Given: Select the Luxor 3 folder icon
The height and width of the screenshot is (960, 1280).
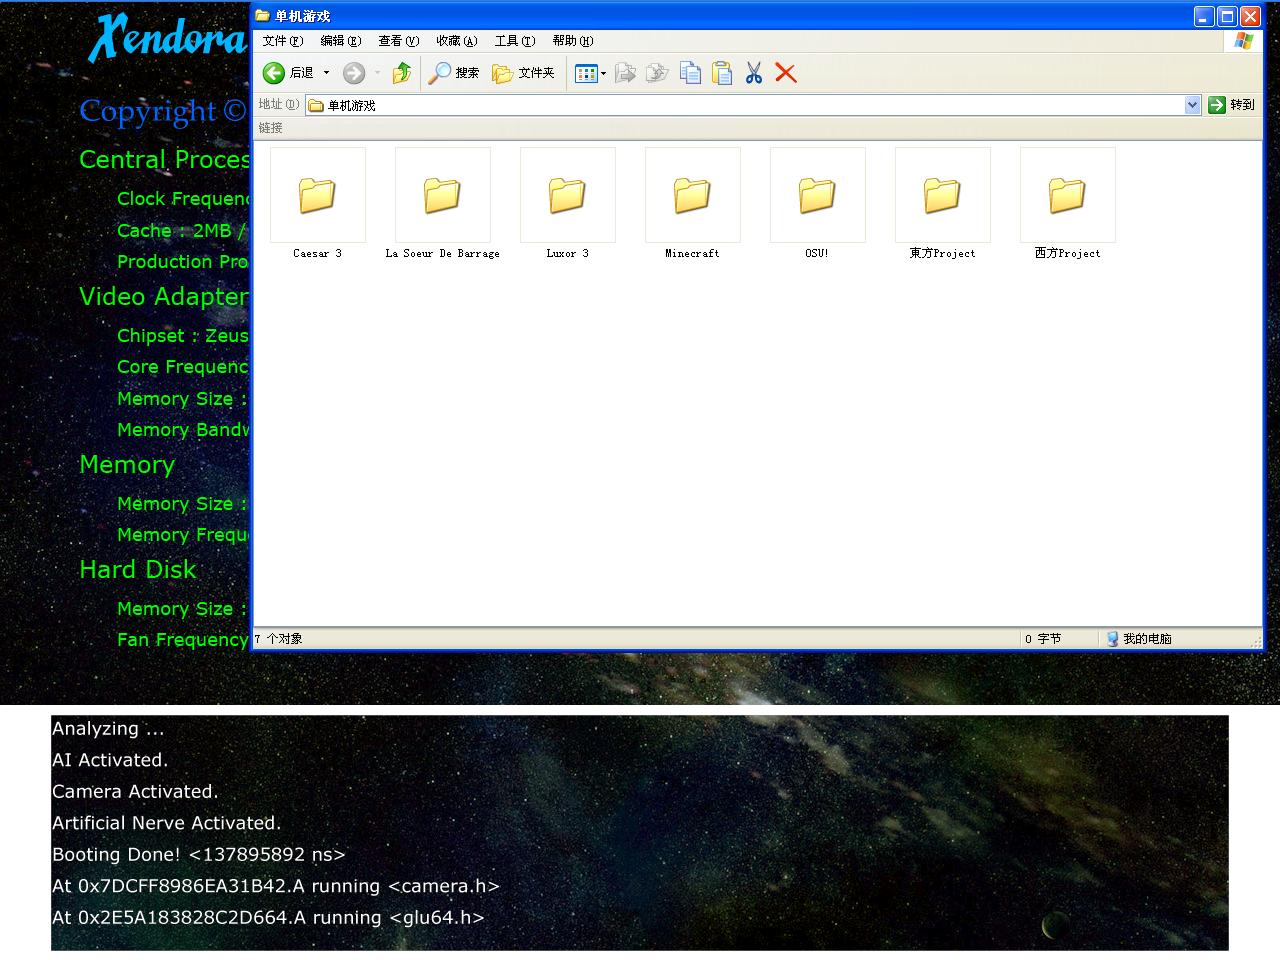Looking at the screenshot, I should [x=568, y=195].
